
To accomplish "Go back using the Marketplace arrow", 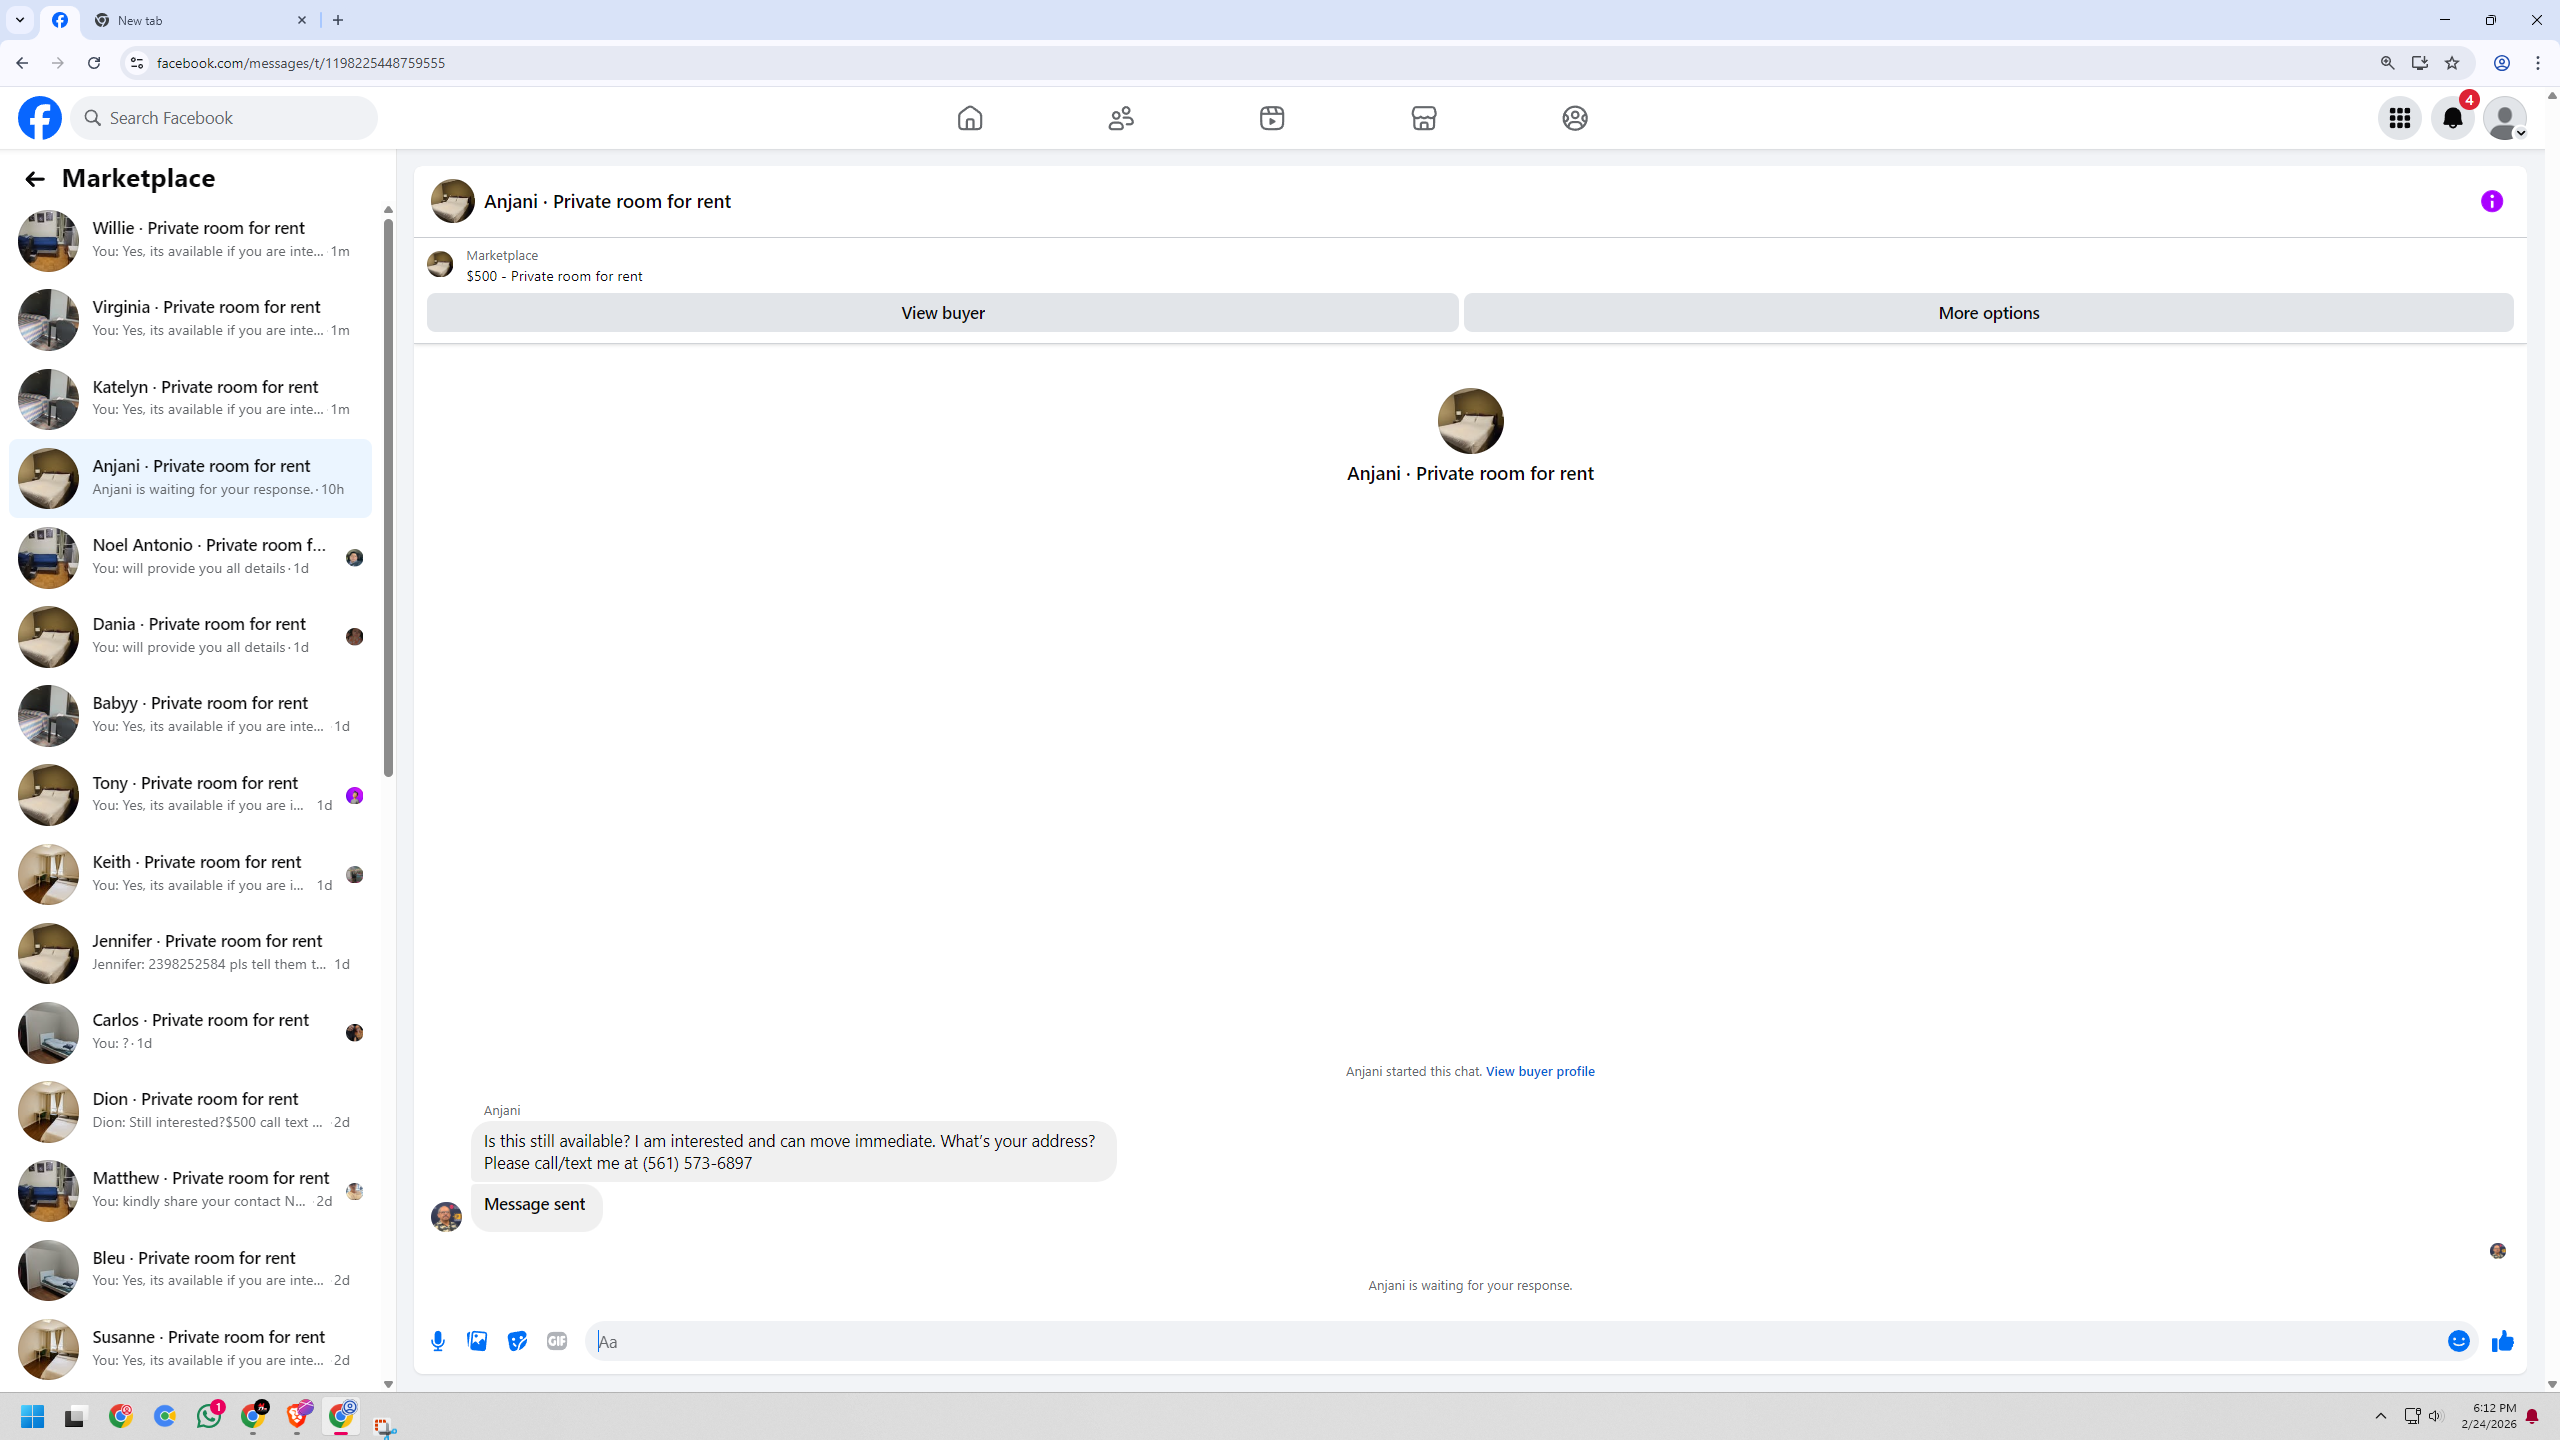I will [x=35, y=179].
